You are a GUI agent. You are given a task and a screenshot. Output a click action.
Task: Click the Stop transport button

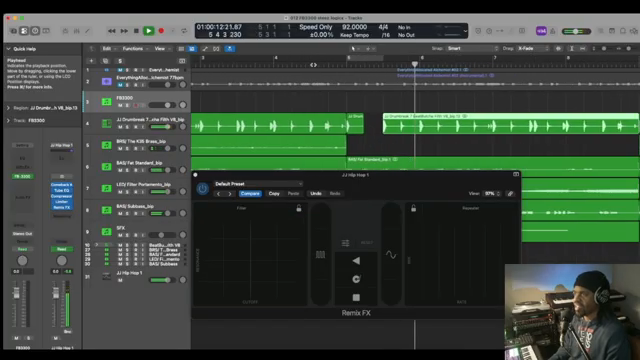point(136,31)
